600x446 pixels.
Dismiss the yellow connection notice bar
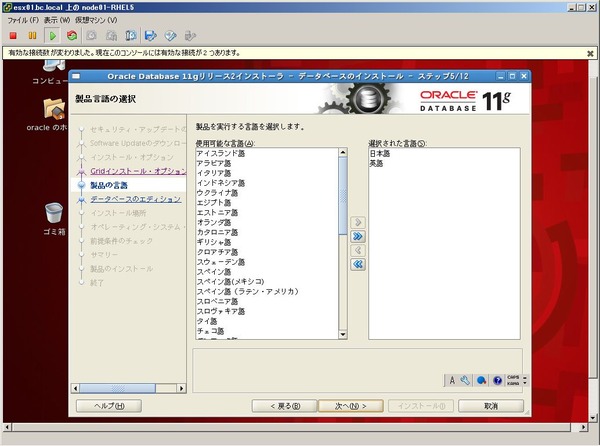coord(590,54)
